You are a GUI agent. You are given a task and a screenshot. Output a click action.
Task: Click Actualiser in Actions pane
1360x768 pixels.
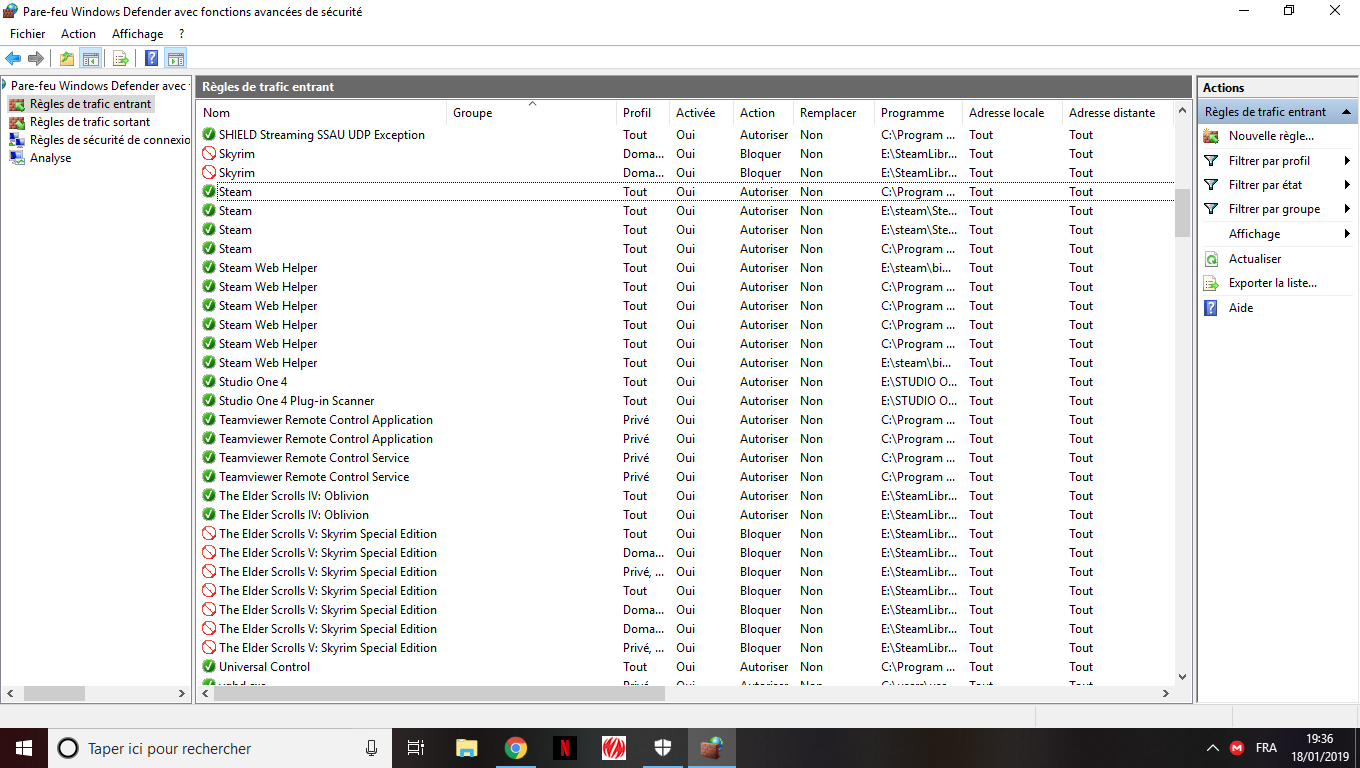[1255, 259]
